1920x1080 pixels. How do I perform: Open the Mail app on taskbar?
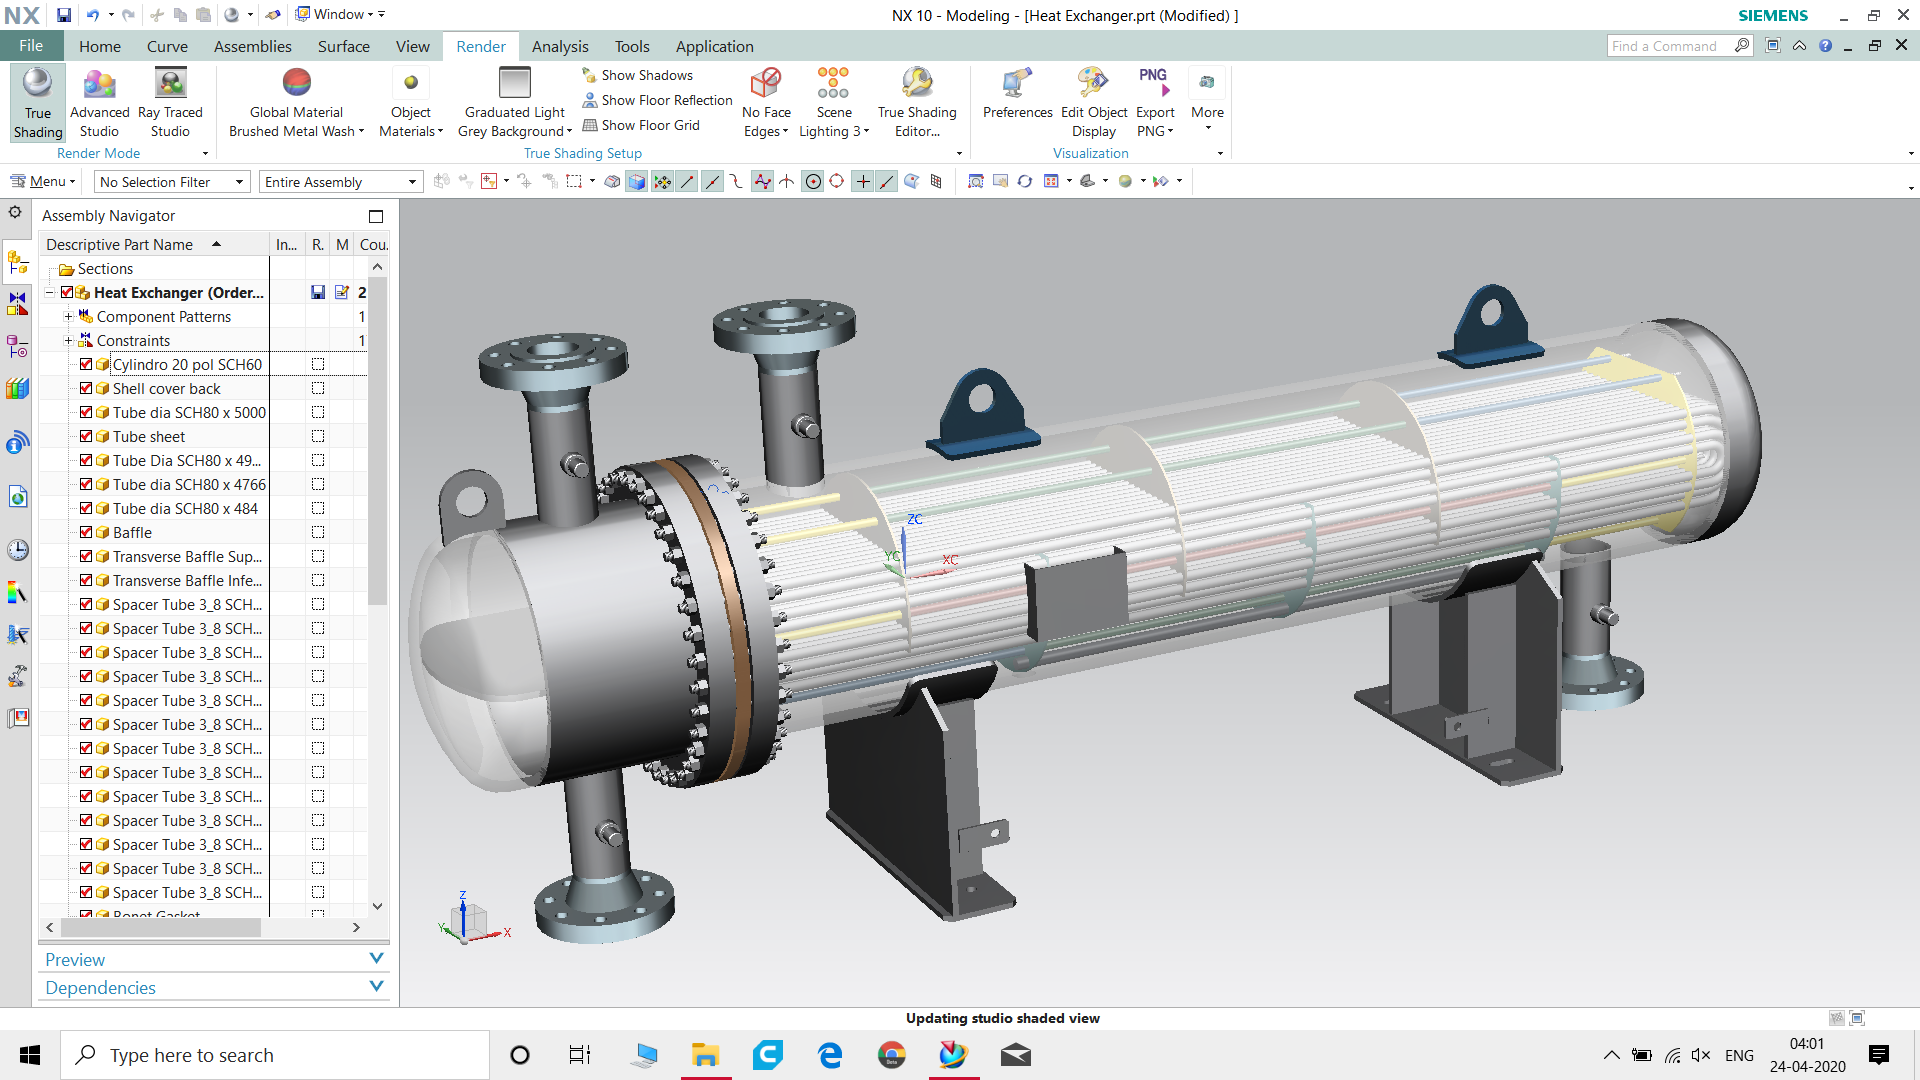[1015, 1055]
